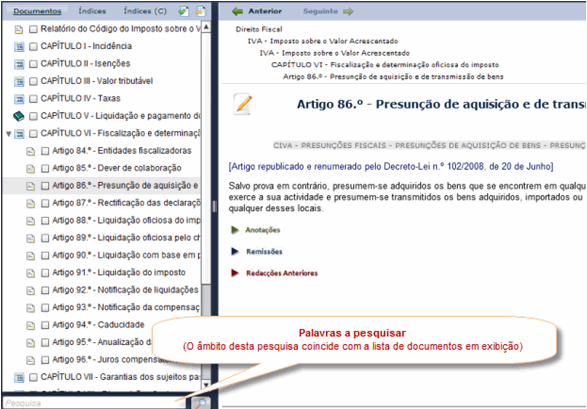Viewport: 587px width, 409px height.
Task: Collapse the CAPÍTULO VI tree node
Action: pyautogui.click(x=9, y=133)
